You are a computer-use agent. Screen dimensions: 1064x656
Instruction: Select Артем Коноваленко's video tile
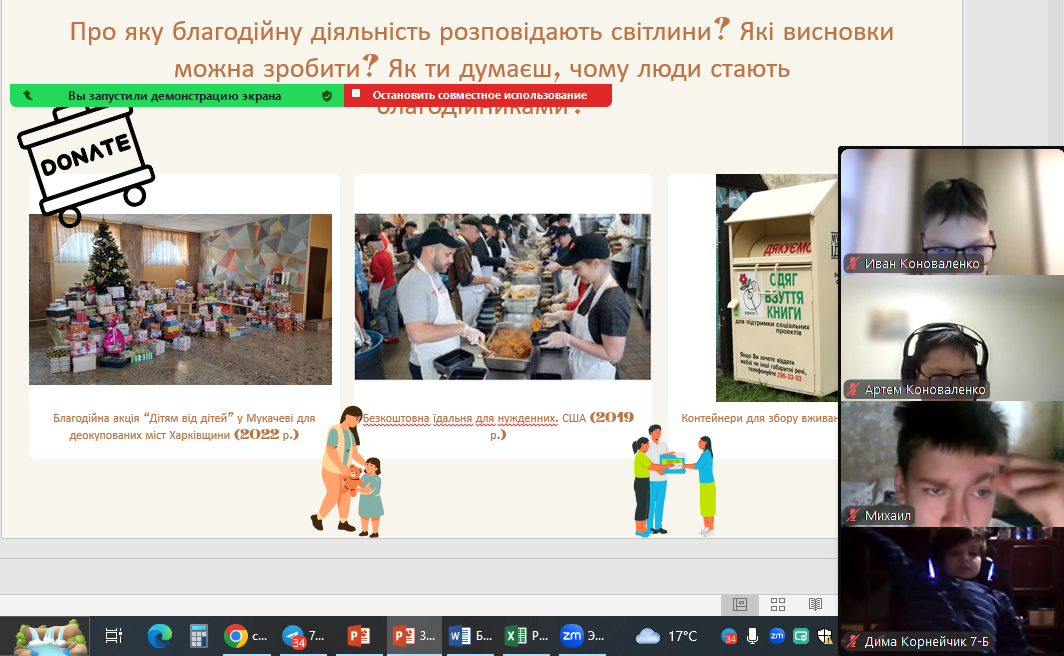pyautogui.click(x=952, y=338)
